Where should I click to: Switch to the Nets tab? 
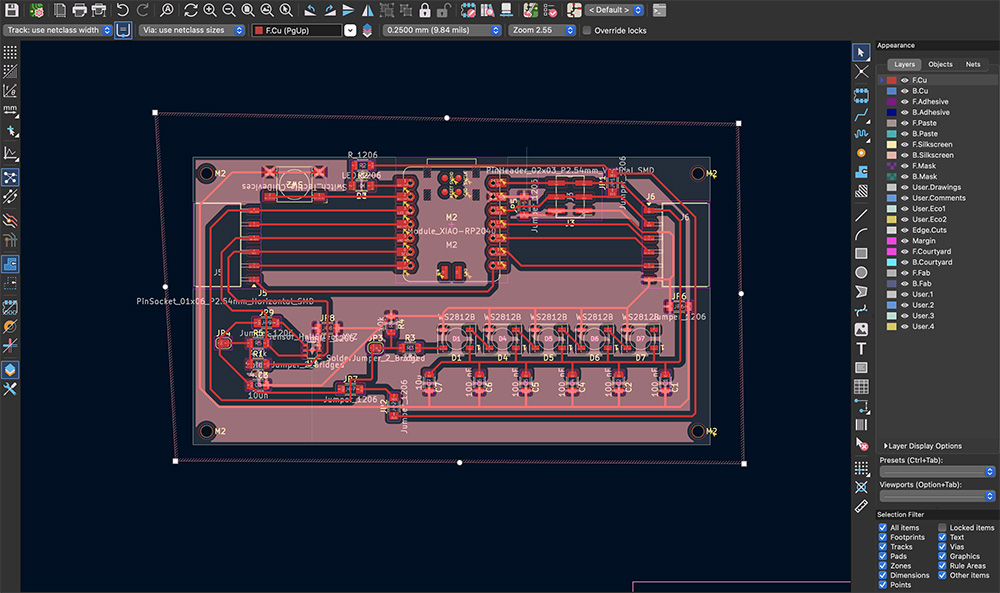(973, 64)
